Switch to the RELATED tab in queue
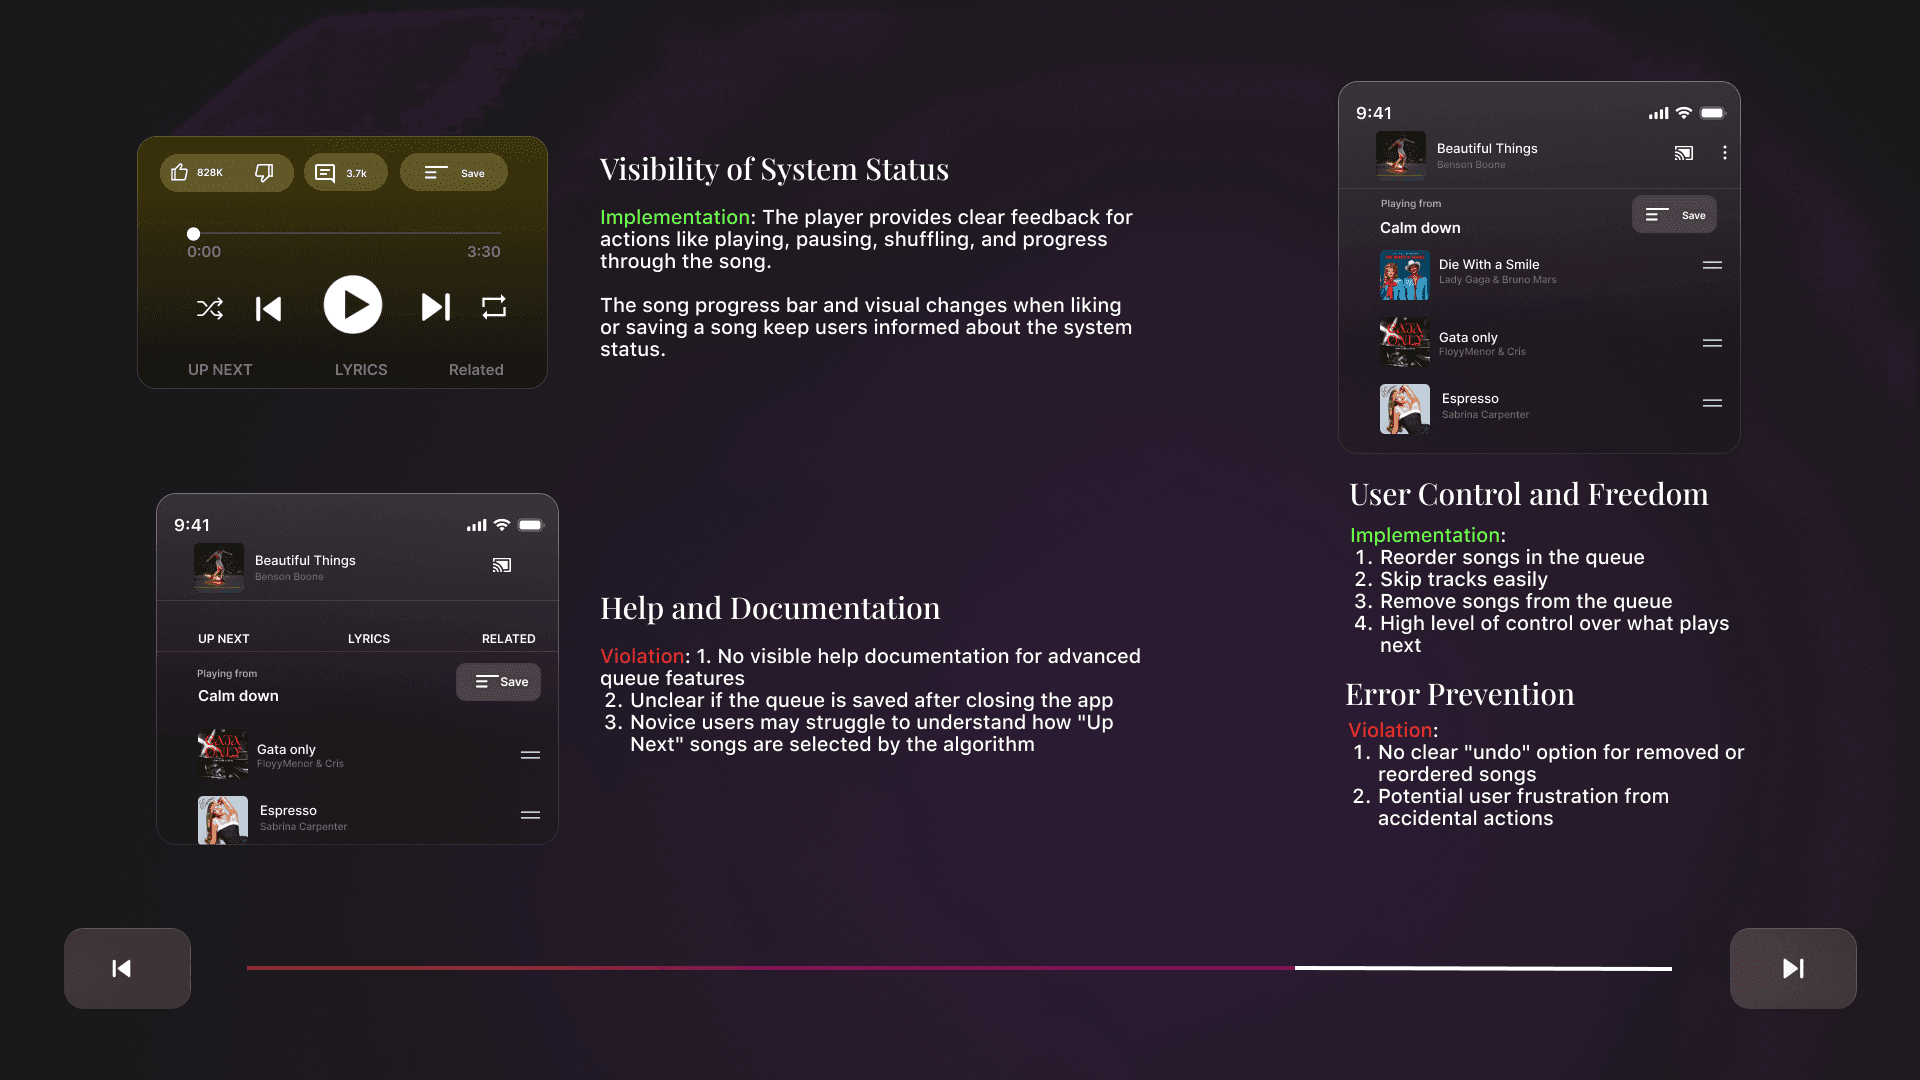Viewport: 1920px width, 1080px height. click(508, 638)
